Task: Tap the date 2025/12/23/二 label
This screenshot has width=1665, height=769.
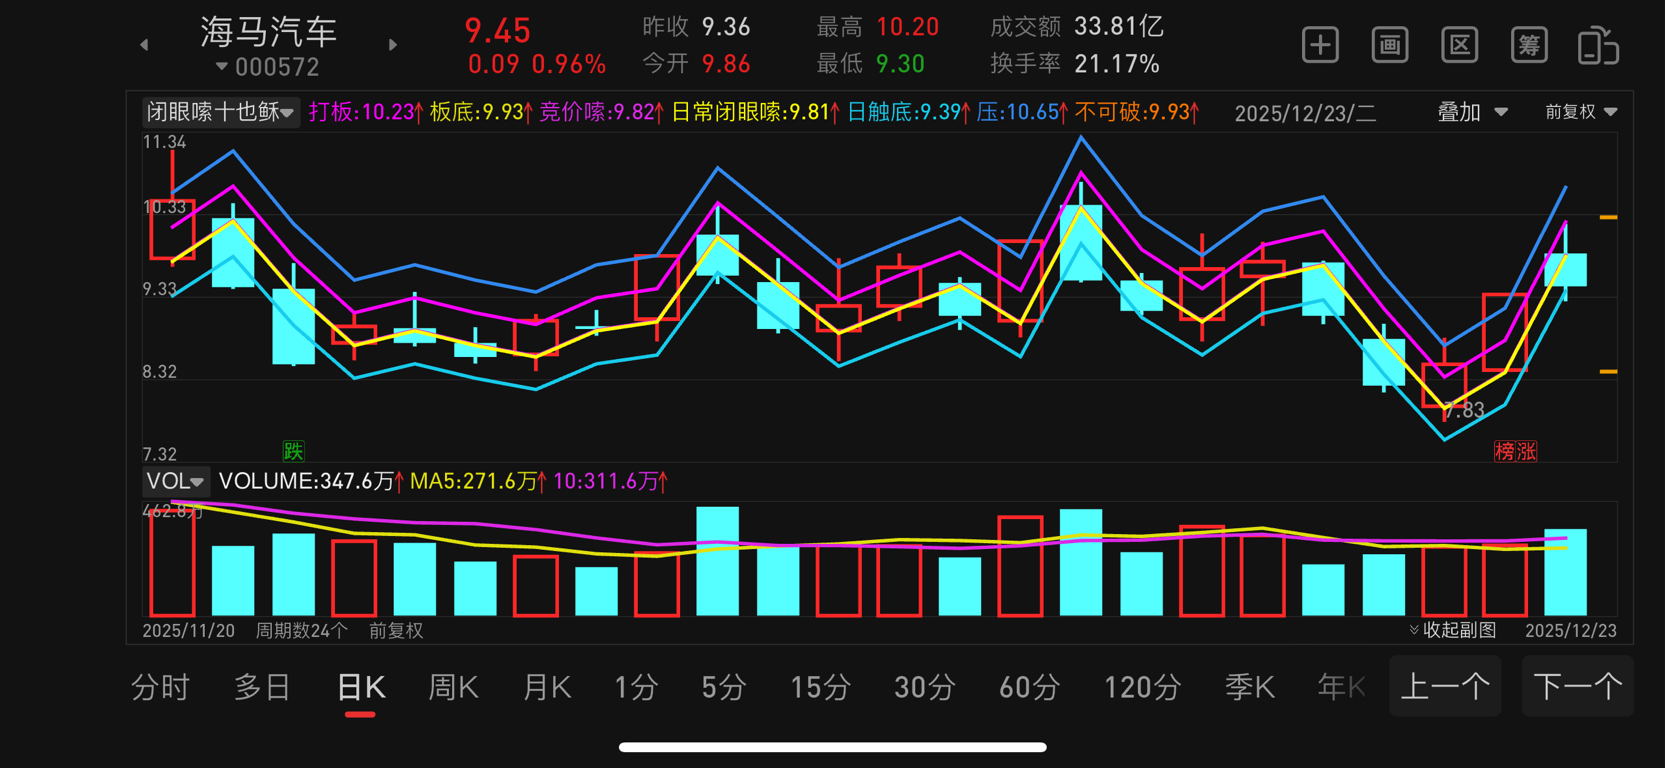Action: (x=1305, y=113)
